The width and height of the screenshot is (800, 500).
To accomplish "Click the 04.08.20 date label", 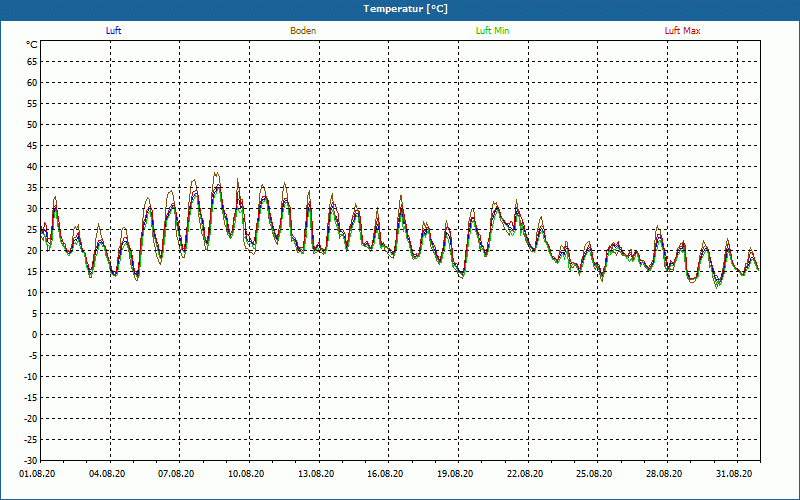I will click(x=107, y=474).
